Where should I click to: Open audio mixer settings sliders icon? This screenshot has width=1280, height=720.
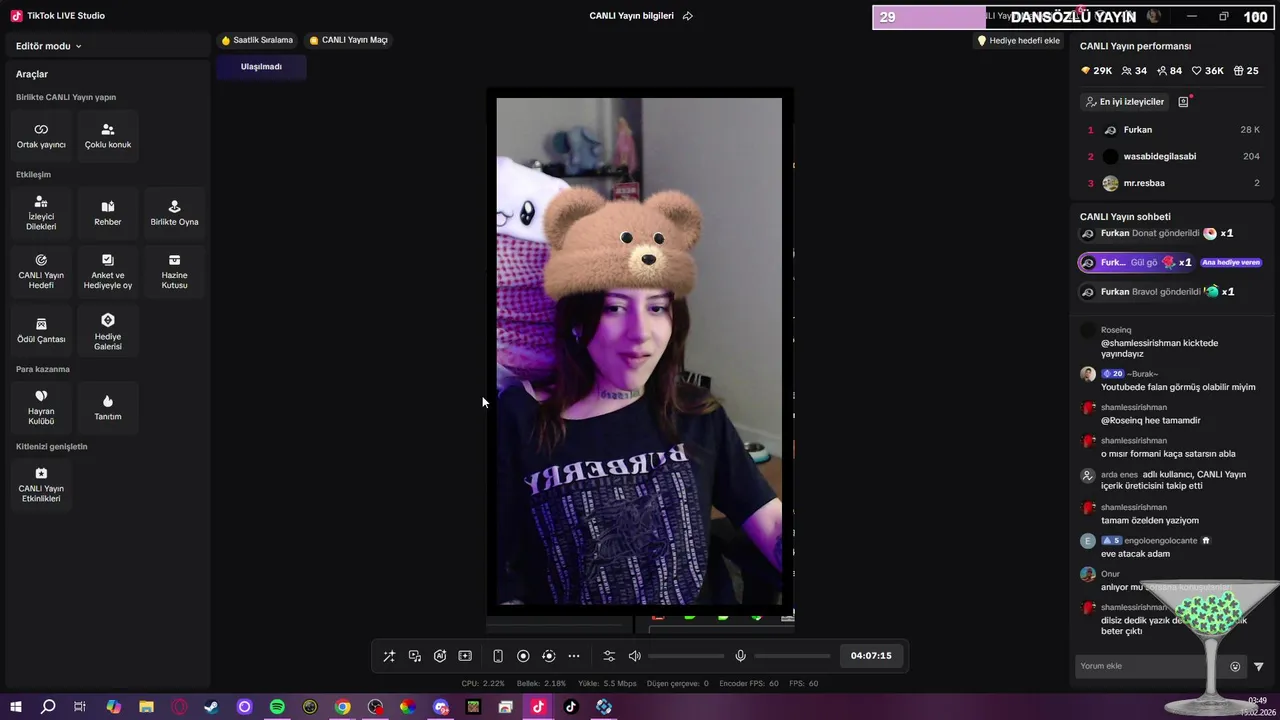[609, 656]
